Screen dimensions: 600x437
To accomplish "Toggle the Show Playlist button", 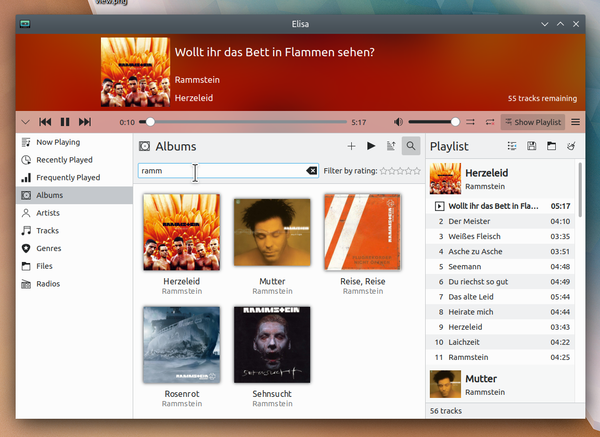I will 531,122.
